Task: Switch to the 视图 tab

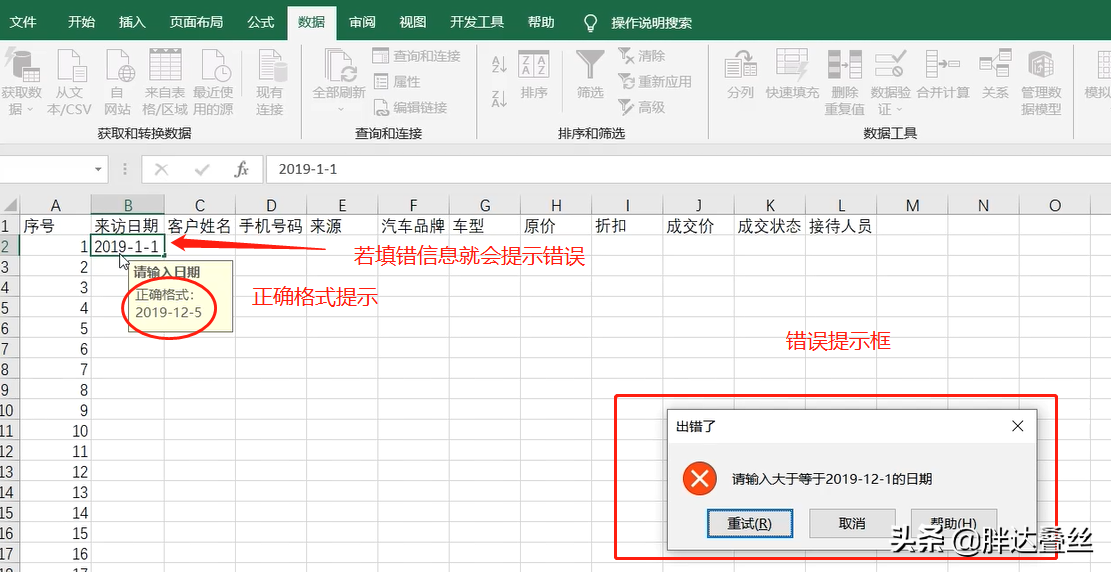Action: pos(413,22)
